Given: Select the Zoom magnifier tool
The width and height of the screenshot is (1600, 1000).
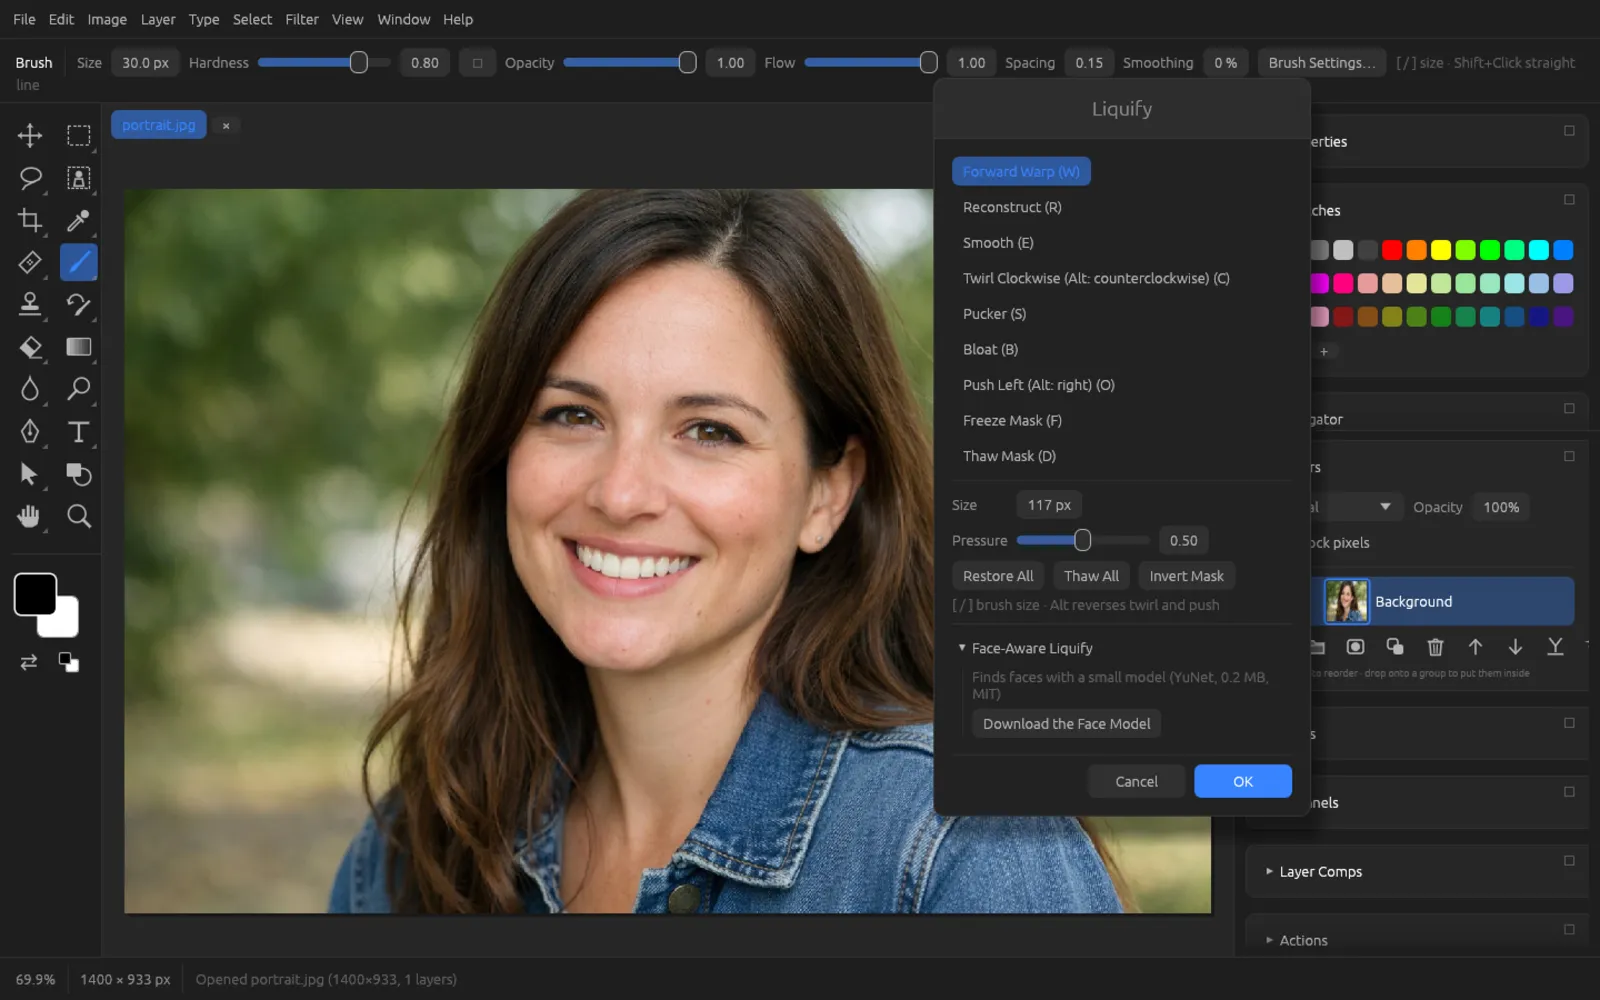Looking at the screenshot, I should click(x=78, y=516).
